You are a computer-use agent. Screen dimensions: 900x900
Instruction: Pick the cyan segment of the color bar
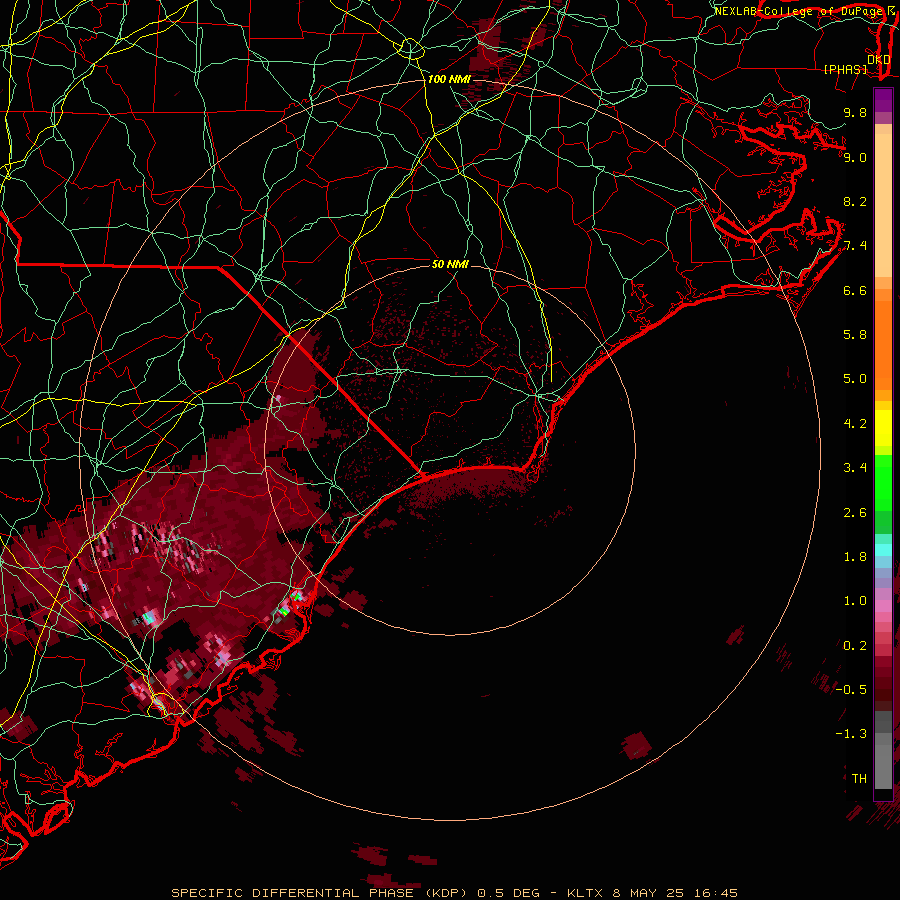point(883,549)
